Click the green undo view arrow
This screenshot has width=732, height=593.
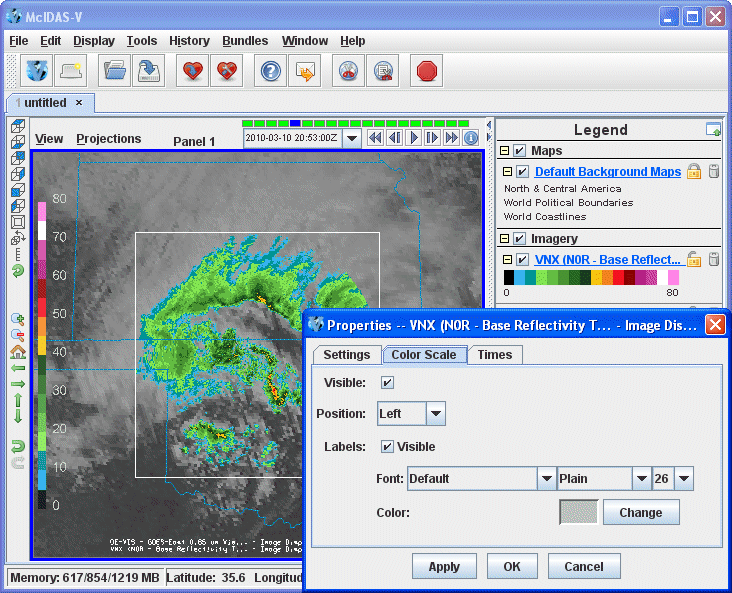18,447
